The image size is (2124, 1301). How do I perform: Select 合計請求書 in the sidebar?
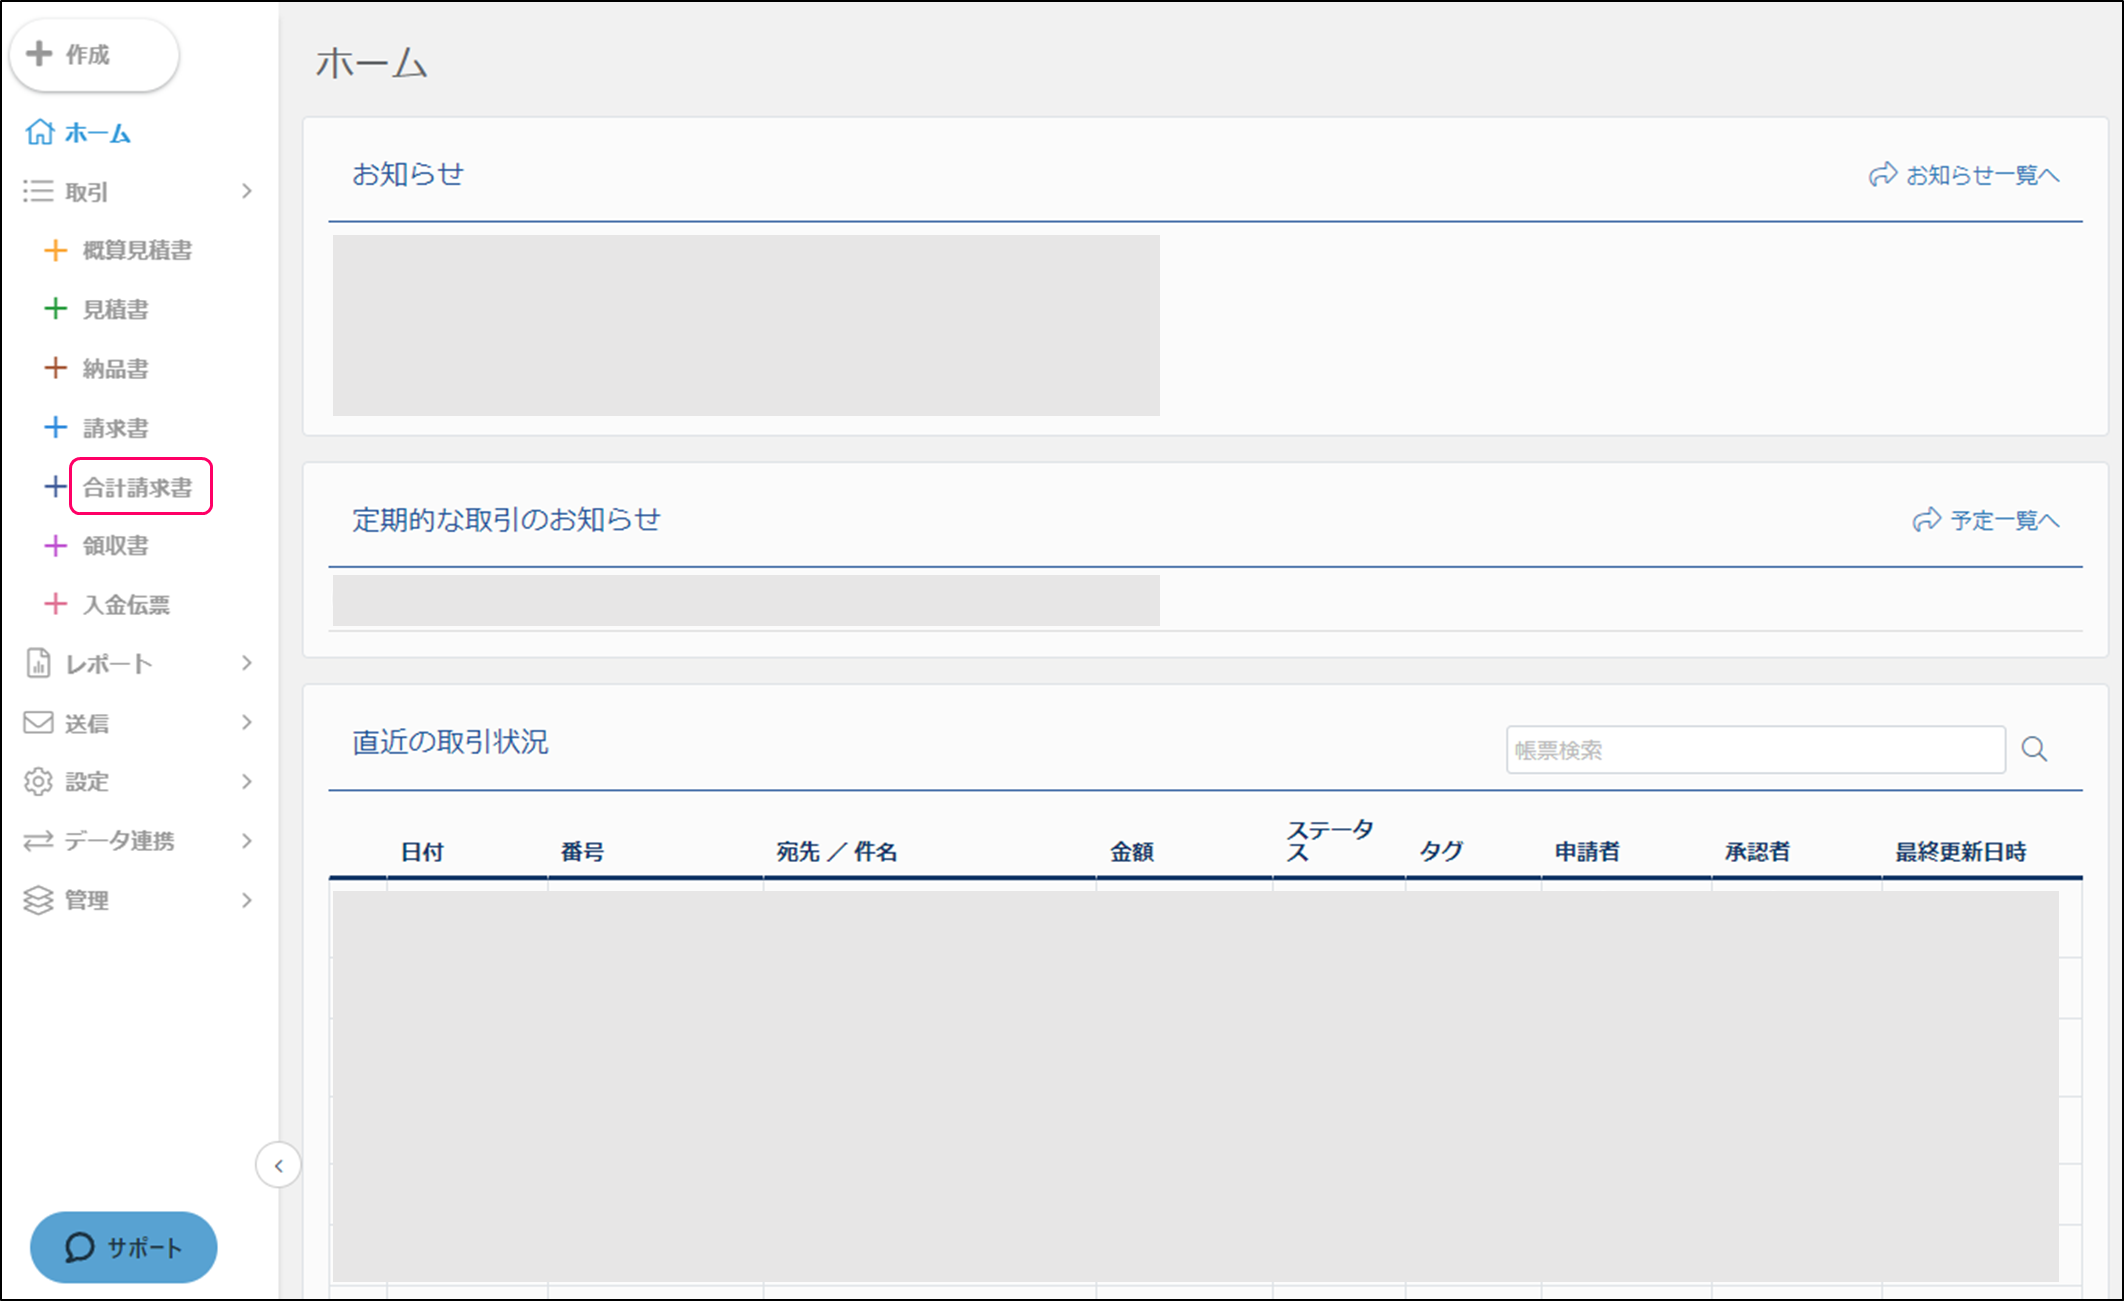pyautogui.click(x=138, y=487)
